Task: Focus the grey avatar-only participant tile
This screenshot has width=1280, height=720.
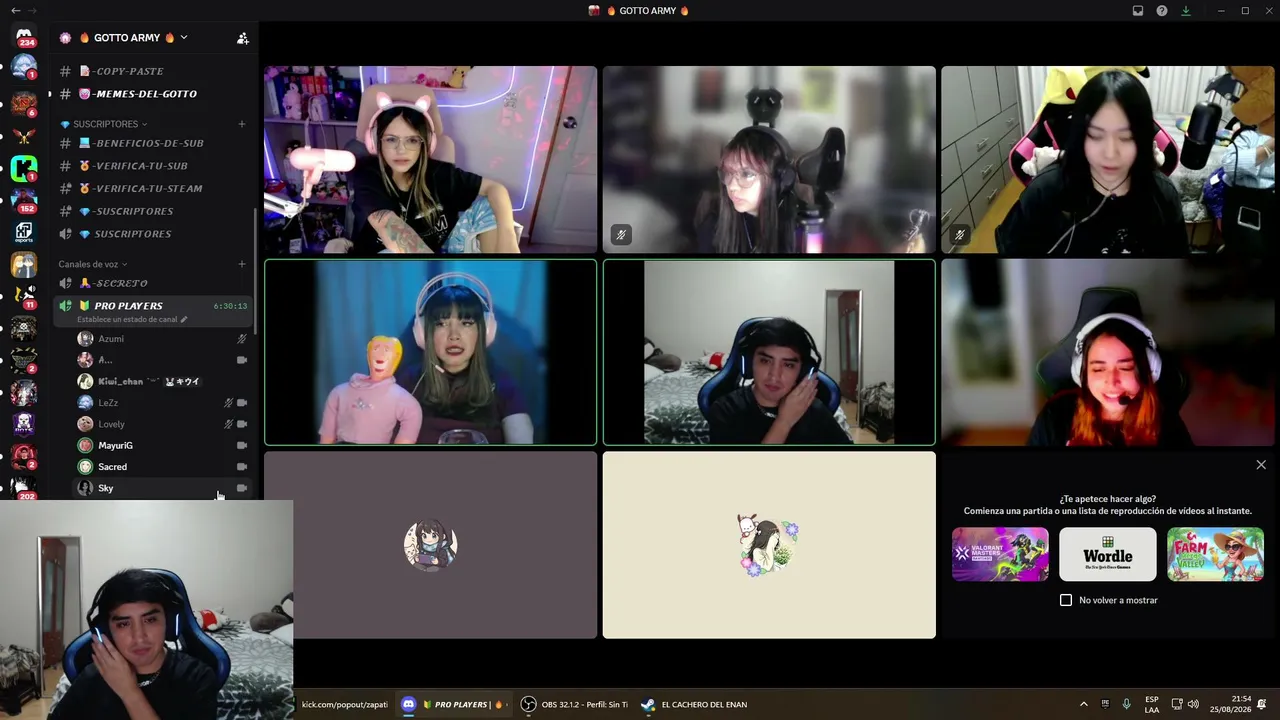Action: 431,545
